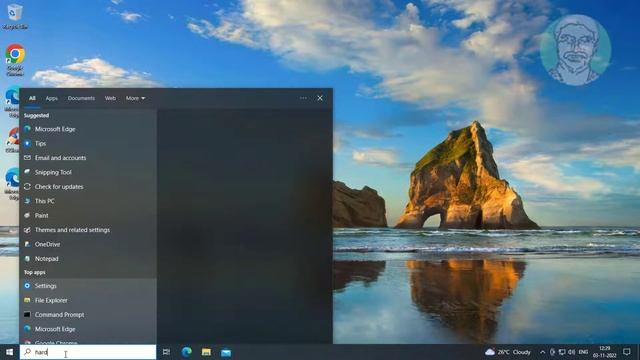Click the taskbar search input field
The image size is (640, 360).
click(x=88, y=352)
